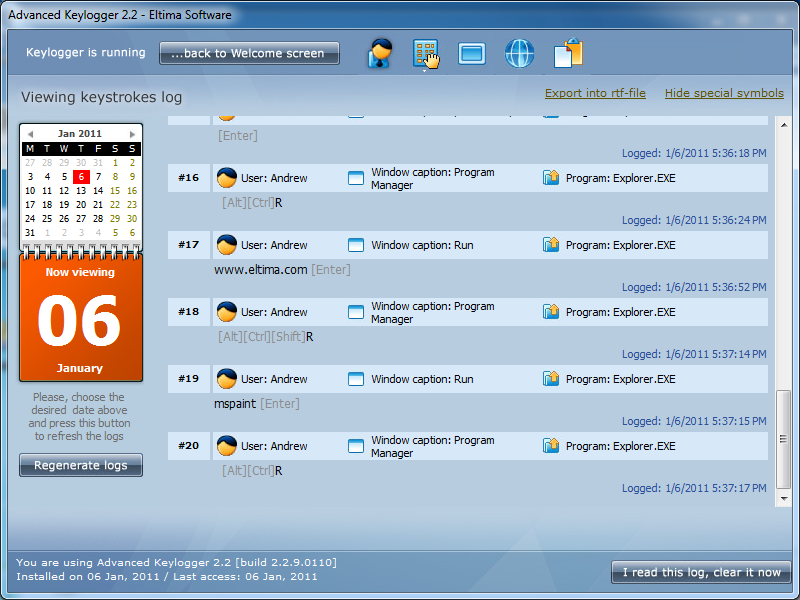Click user avatar icon in entry #19

pos(227,379)
